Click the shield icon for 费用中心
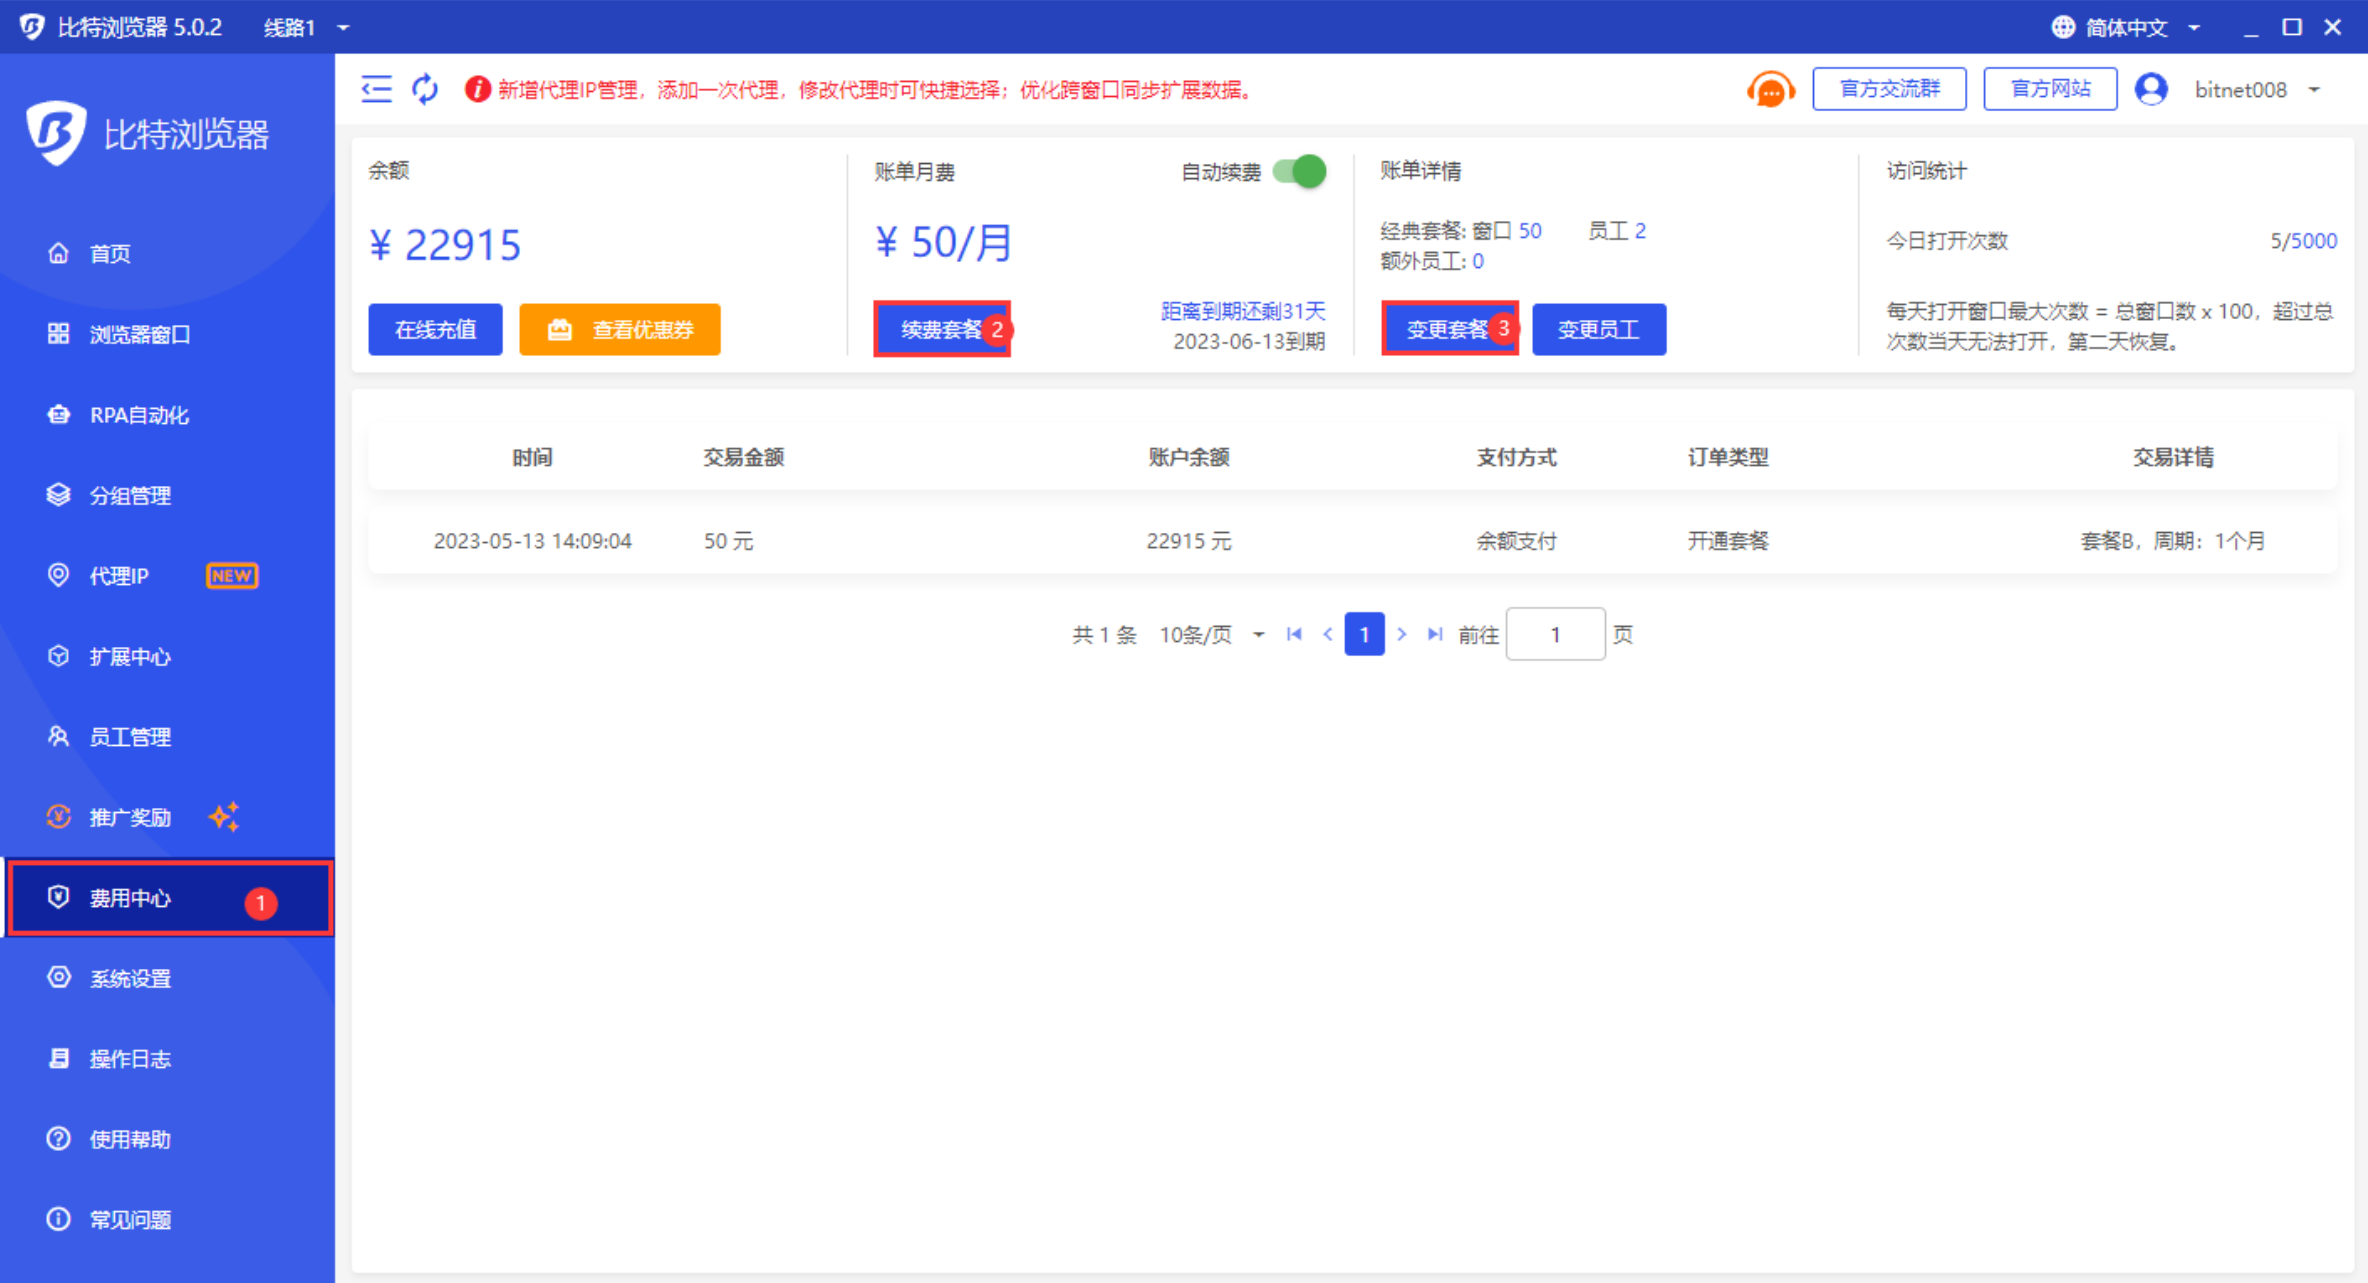The height and width of the screenshot is (1283, 2368). 58,897
